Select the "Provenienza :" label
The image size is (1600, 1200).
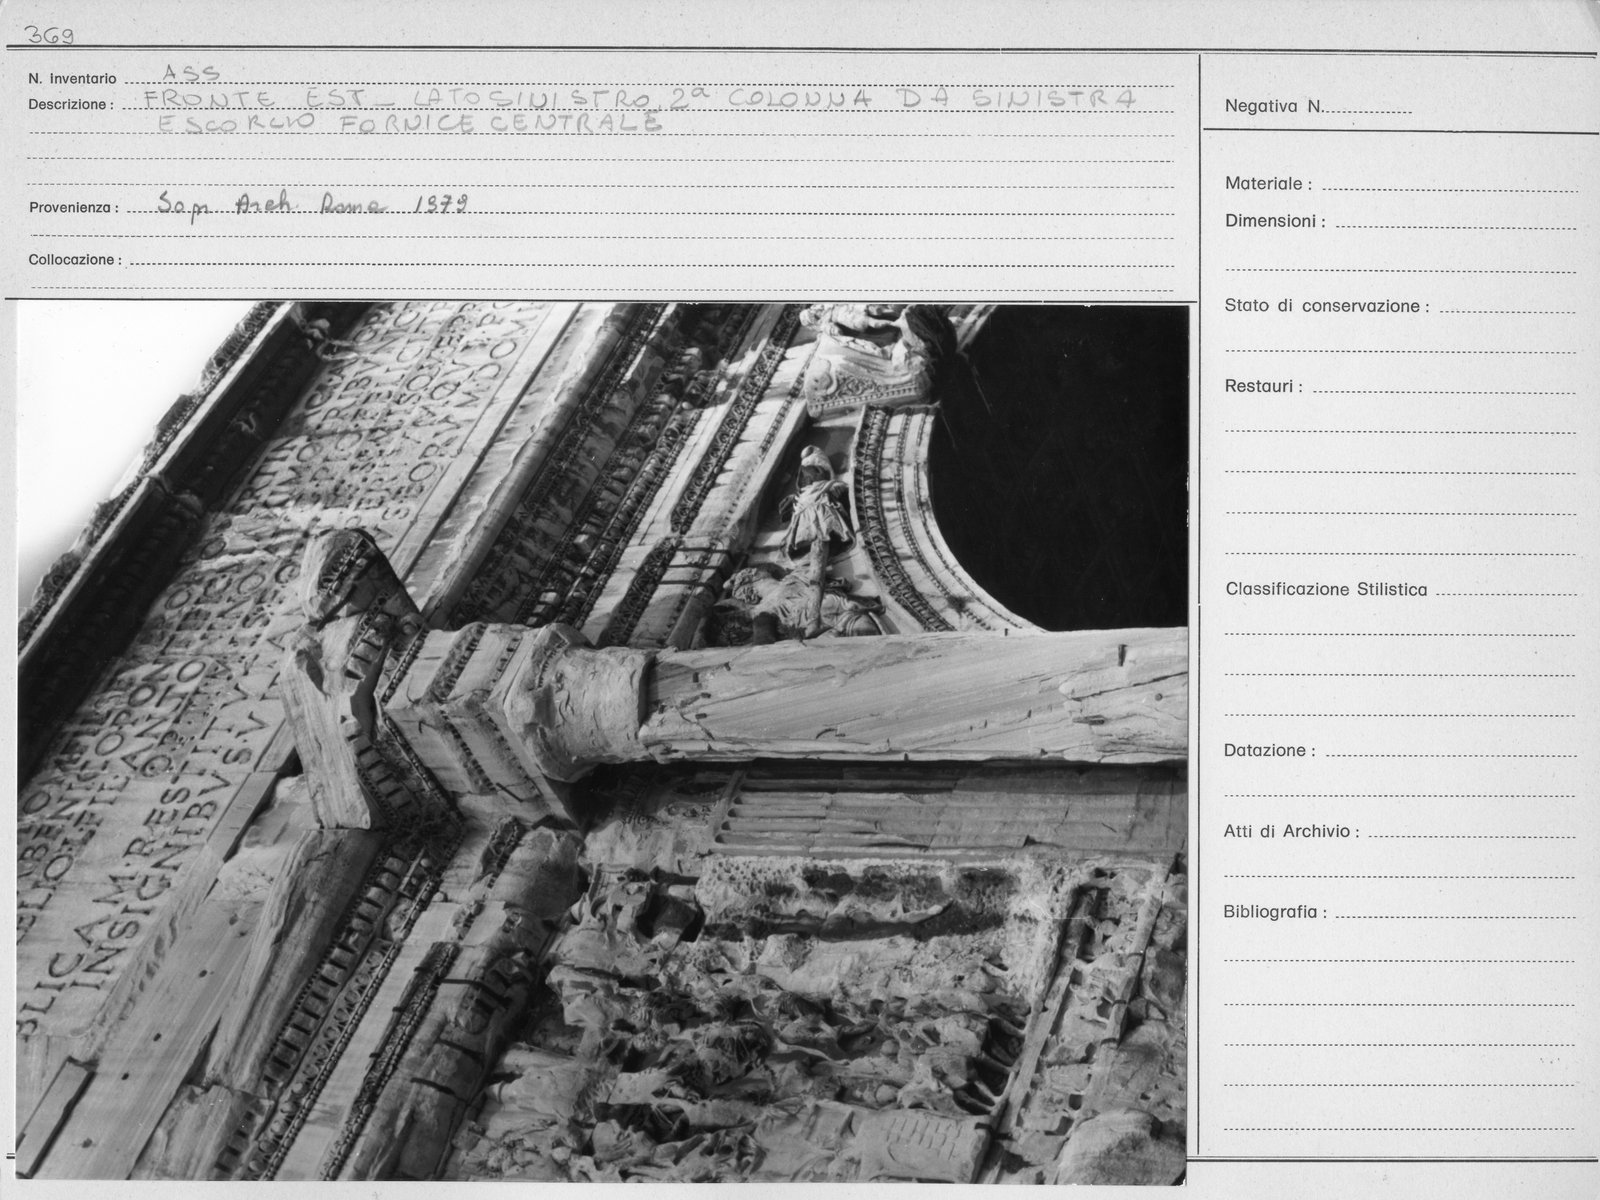(73, 208)
